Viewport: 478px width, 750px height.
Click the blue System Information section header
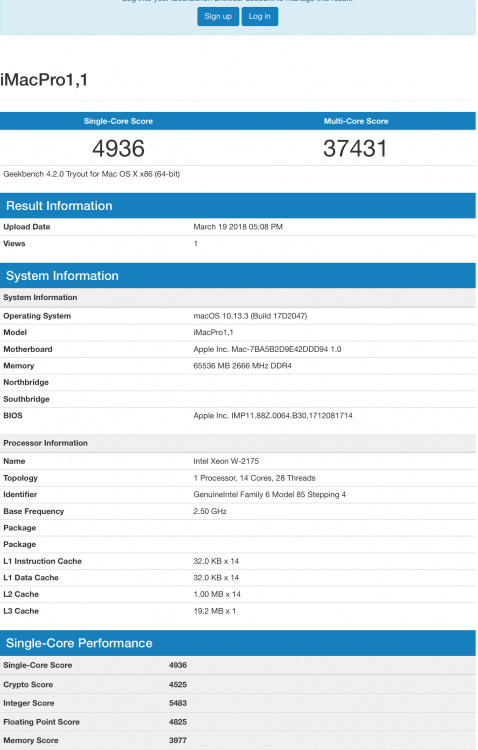coord(238,276)
